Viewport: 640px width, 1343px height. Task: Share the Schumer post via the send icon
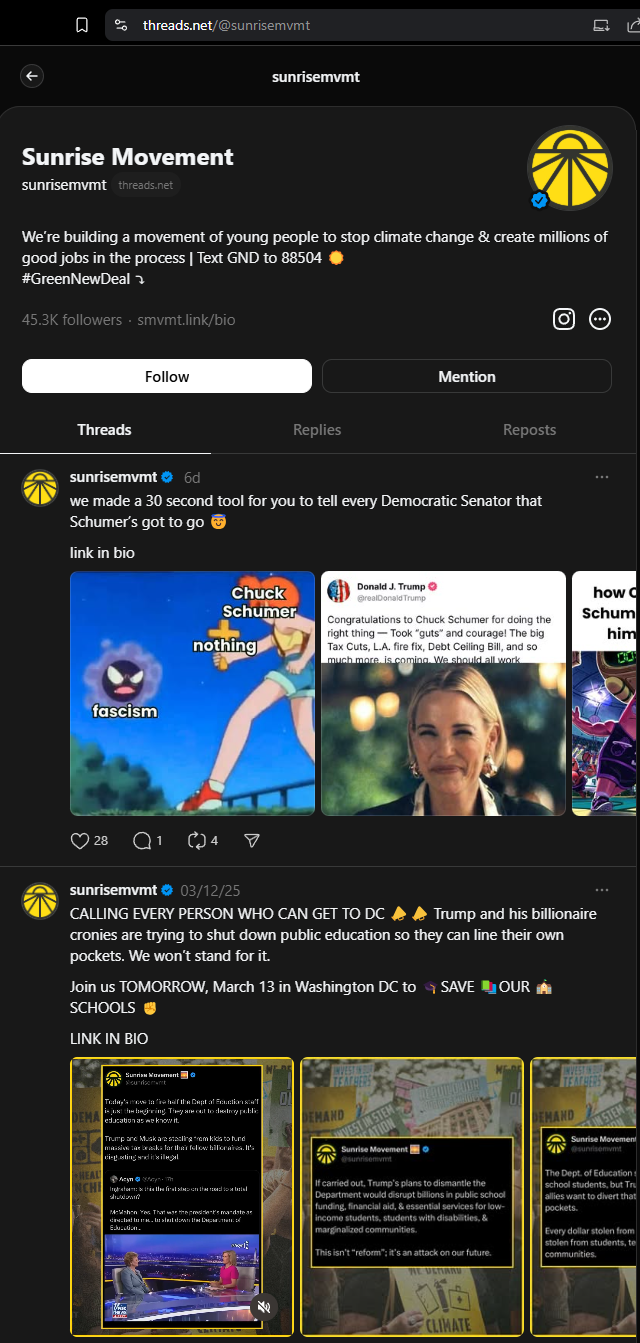point(252,841)
